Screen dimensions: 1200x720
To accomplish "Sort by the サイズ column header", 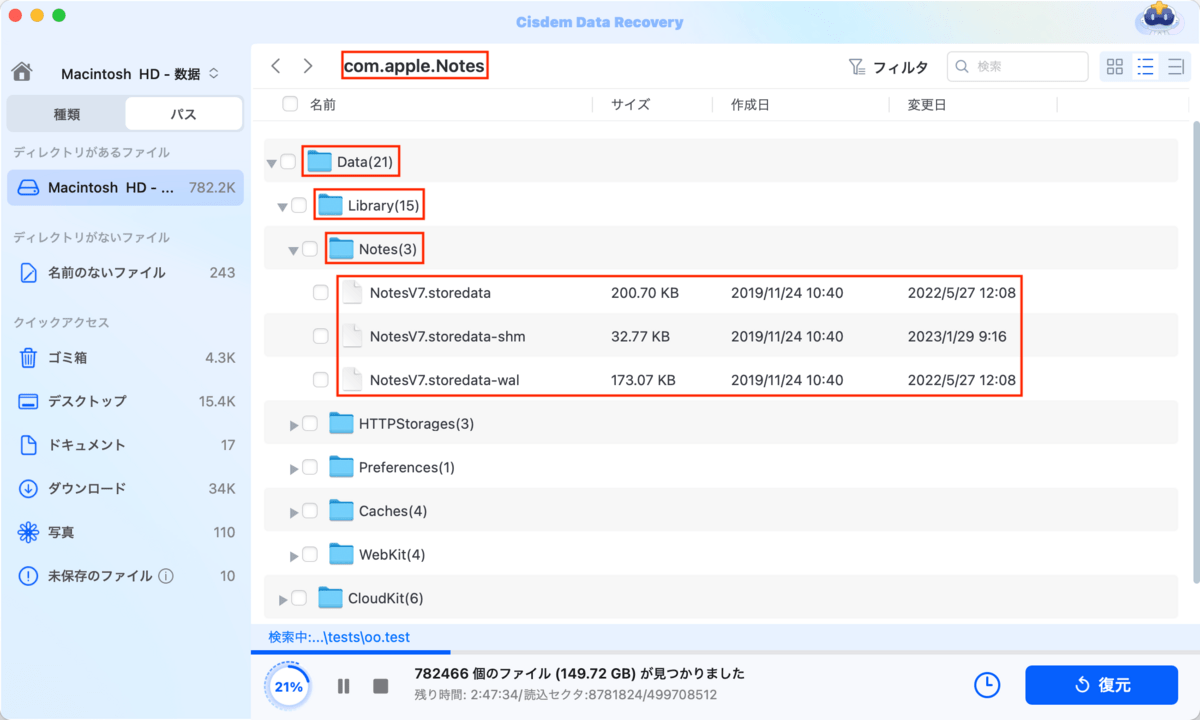I will point(630,104).
